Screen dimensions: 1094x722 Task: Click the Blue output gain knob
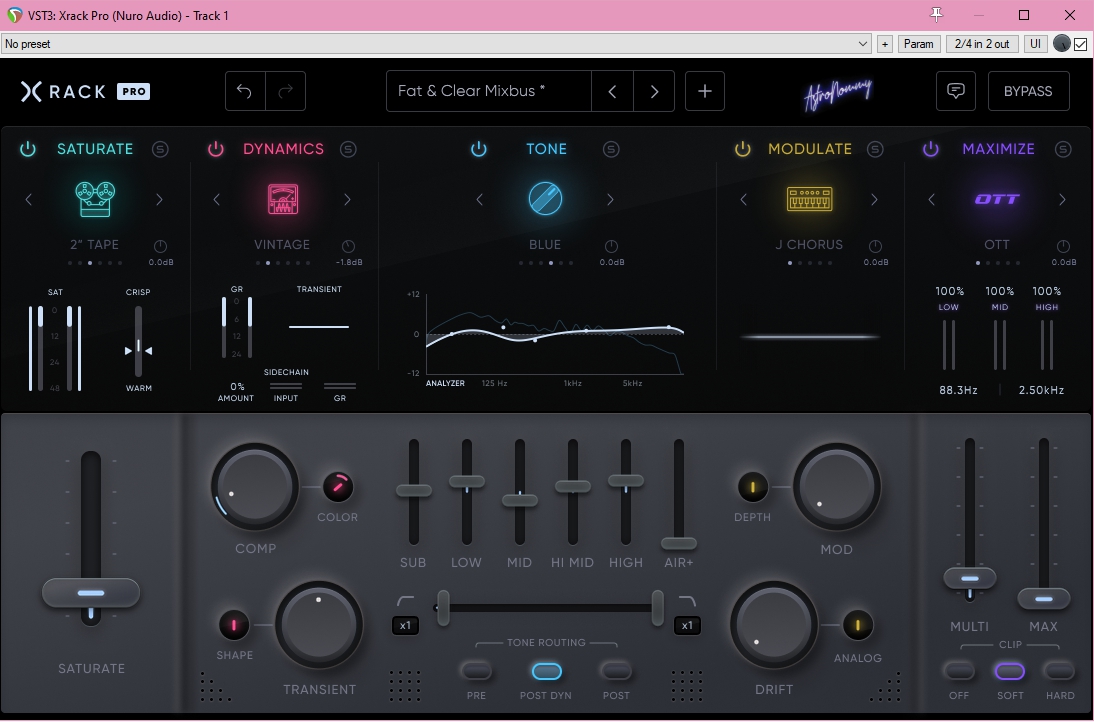click(x=611, y=246)
